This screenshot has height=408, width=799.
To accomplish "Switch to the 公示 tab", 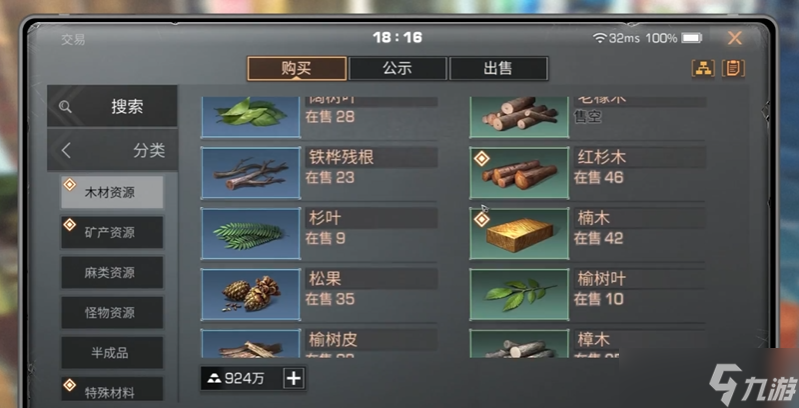I will (397, 68).
